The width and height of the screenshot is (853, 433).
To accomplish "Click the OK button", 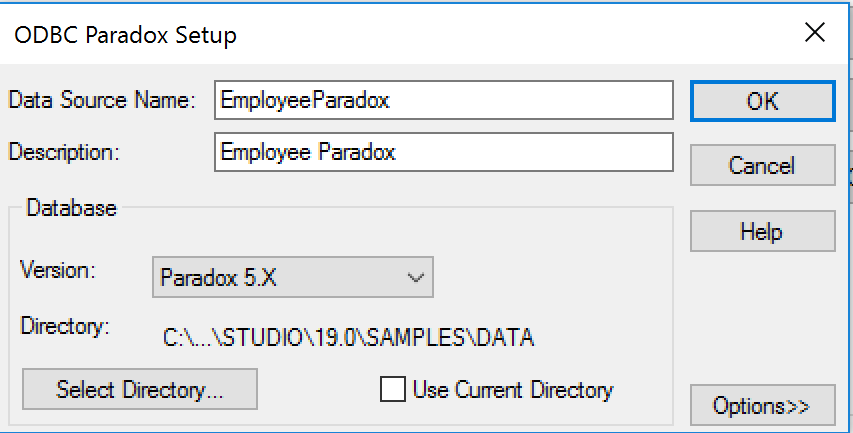I will point(763,101).
